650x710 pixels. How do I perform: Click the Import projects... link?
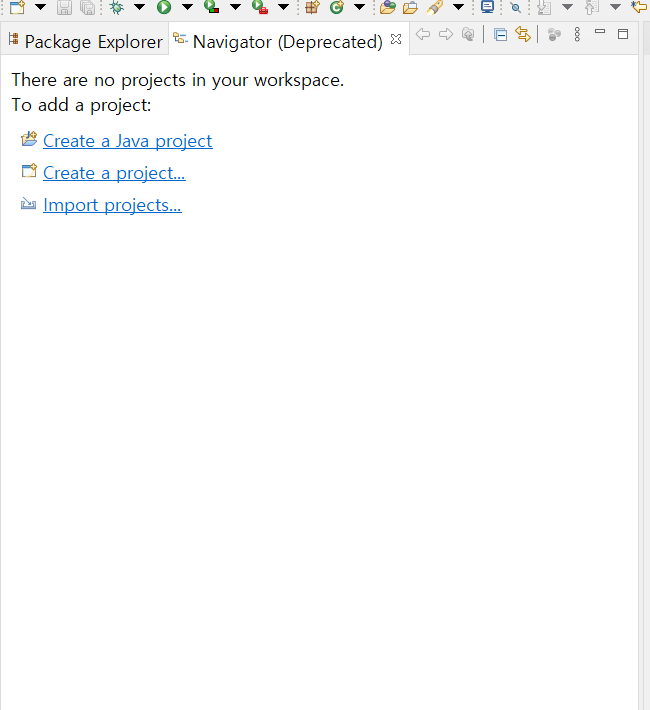[112, 205]
